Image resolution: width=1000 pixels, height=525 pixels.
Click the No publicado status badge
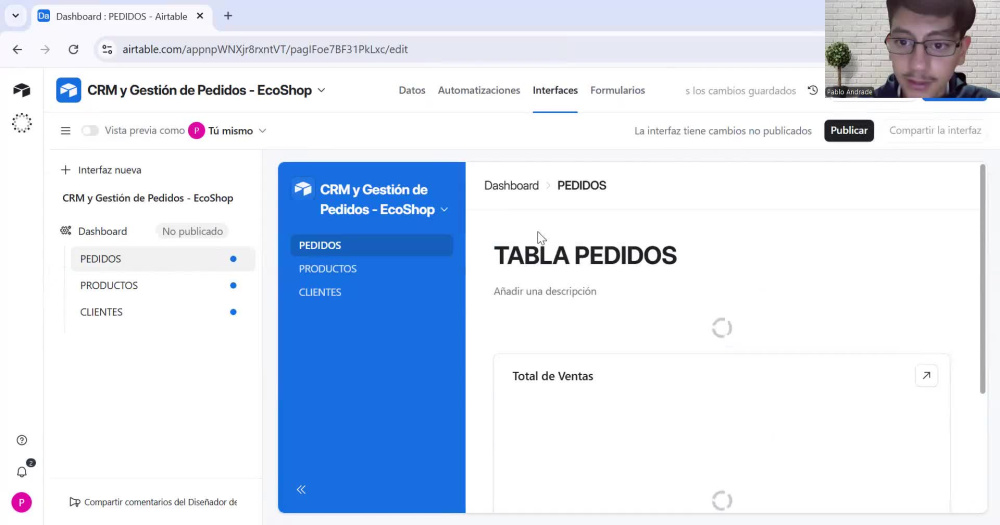tap(192, 231)
